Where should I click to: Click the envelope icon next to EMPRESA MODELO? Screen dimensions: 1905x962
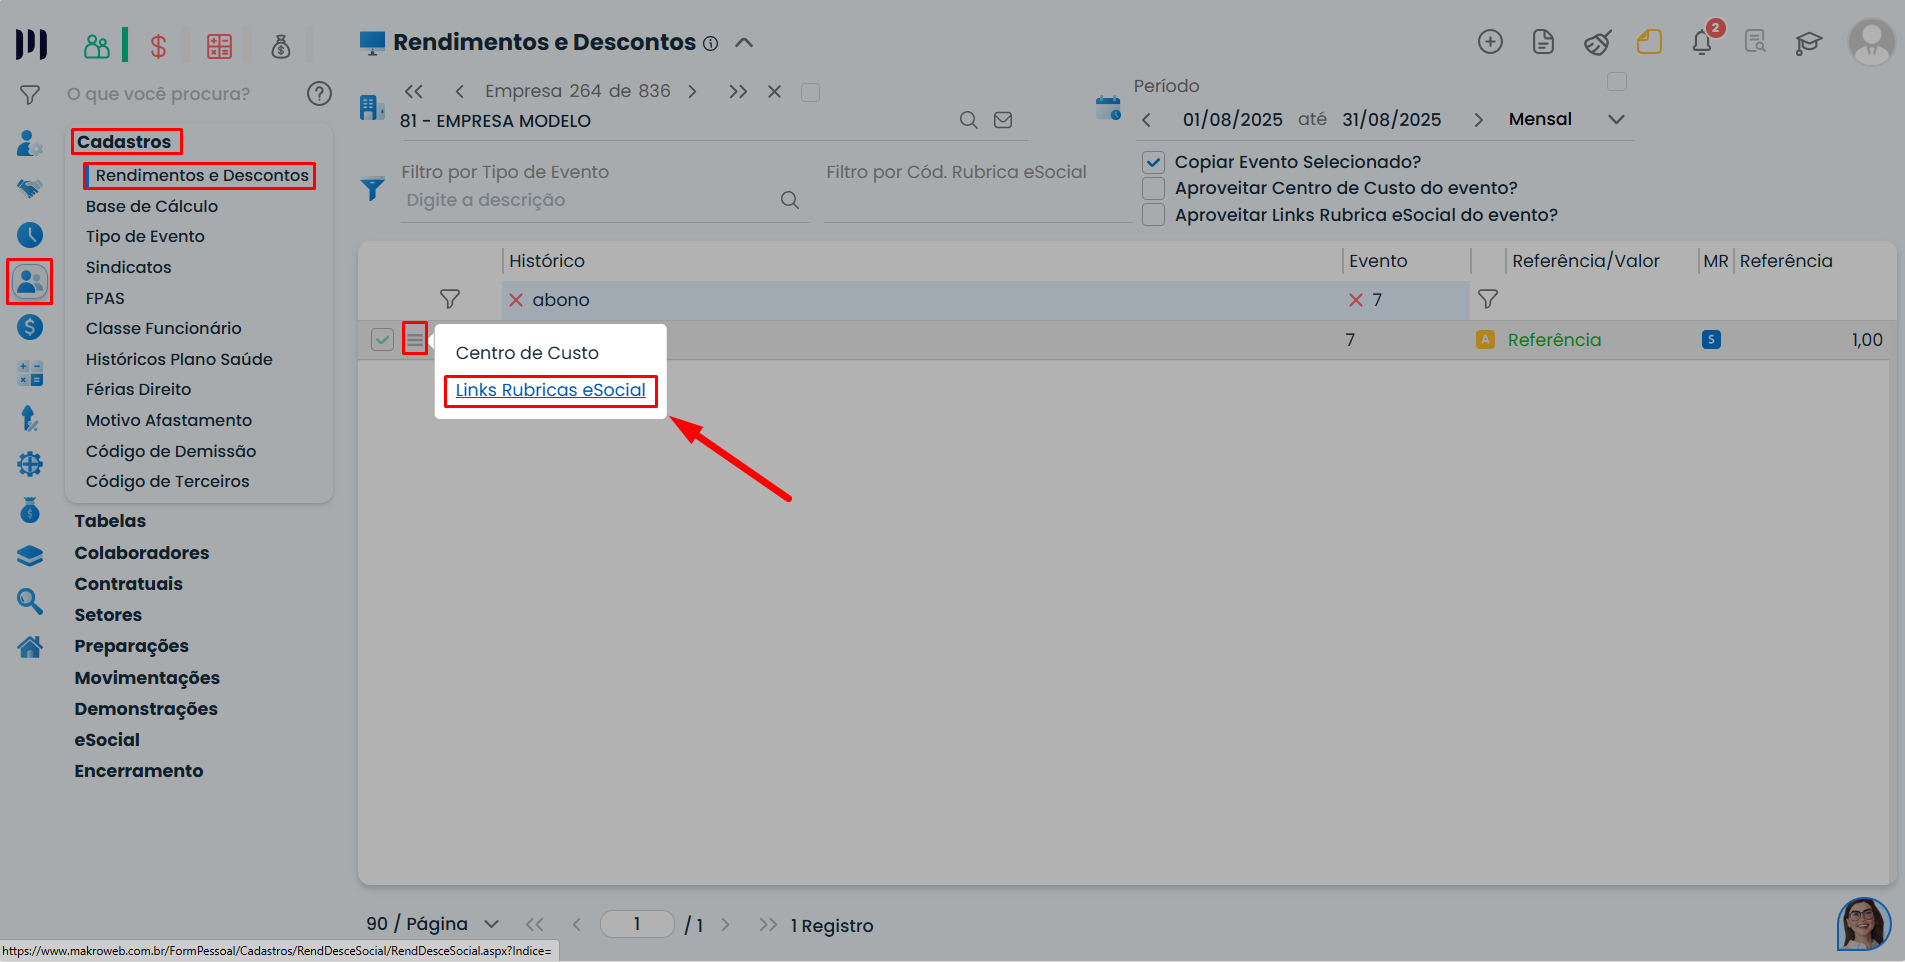tap(1003, 120)
